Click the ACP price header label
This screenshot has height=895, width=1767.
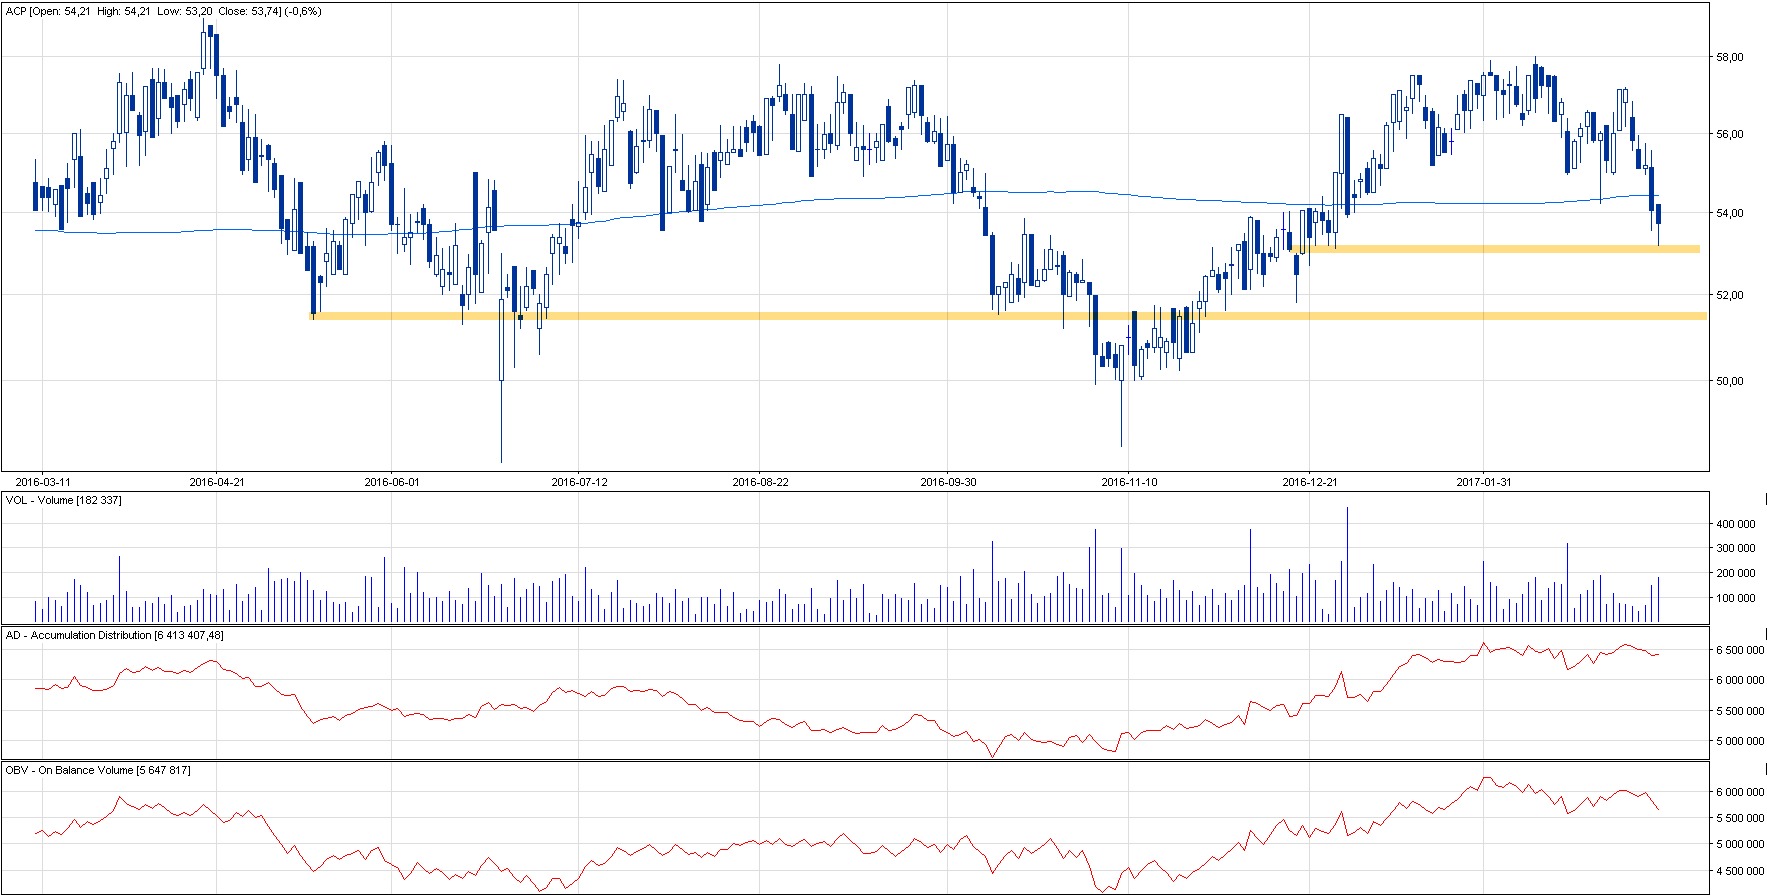click(164, 12)
